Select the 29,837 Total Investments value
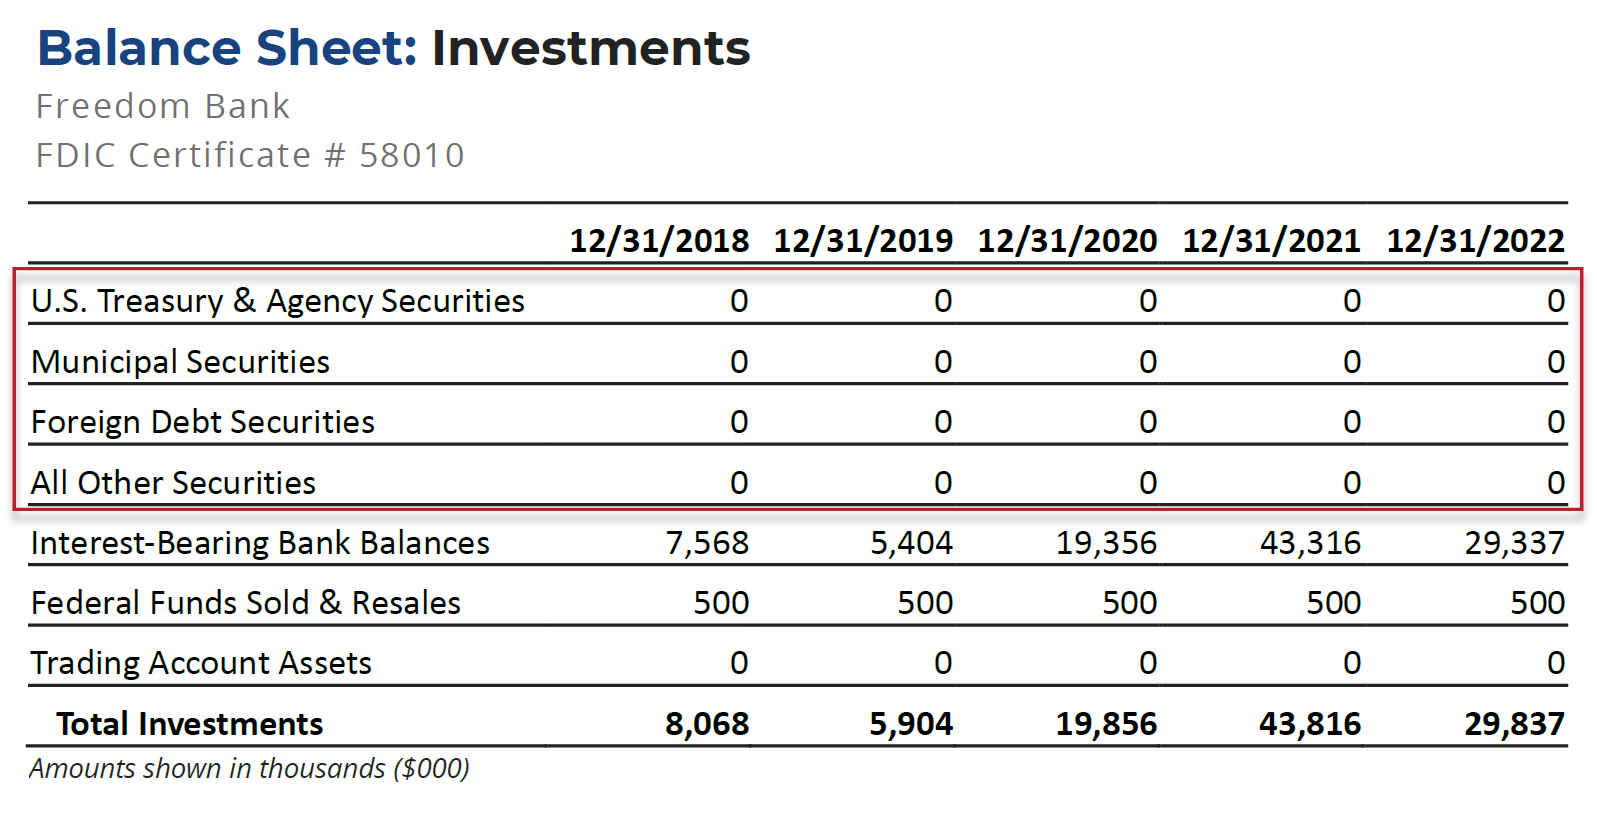 (x=1514, y=724)
